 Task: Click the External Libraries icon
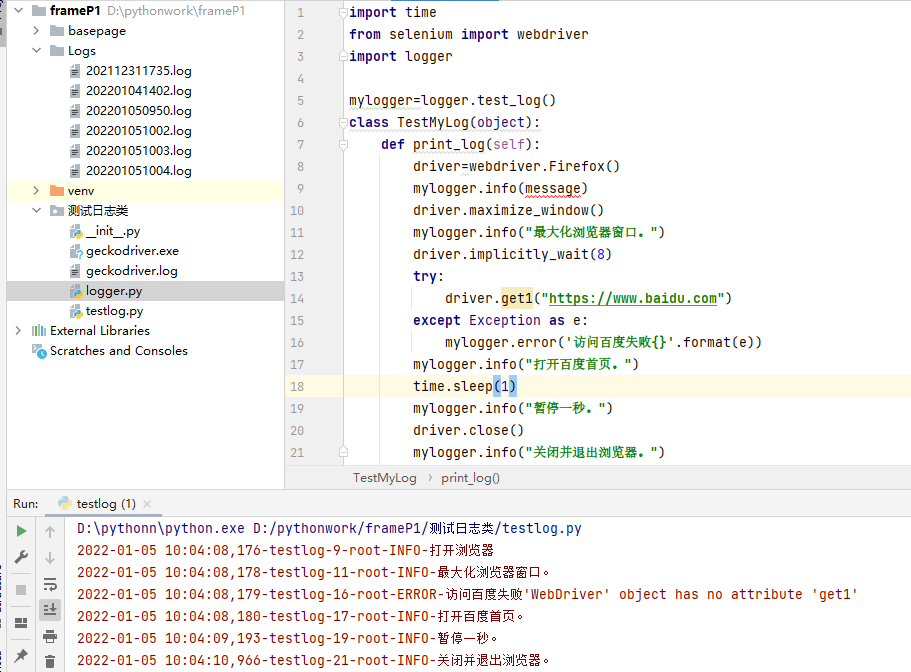pos(38,330)
